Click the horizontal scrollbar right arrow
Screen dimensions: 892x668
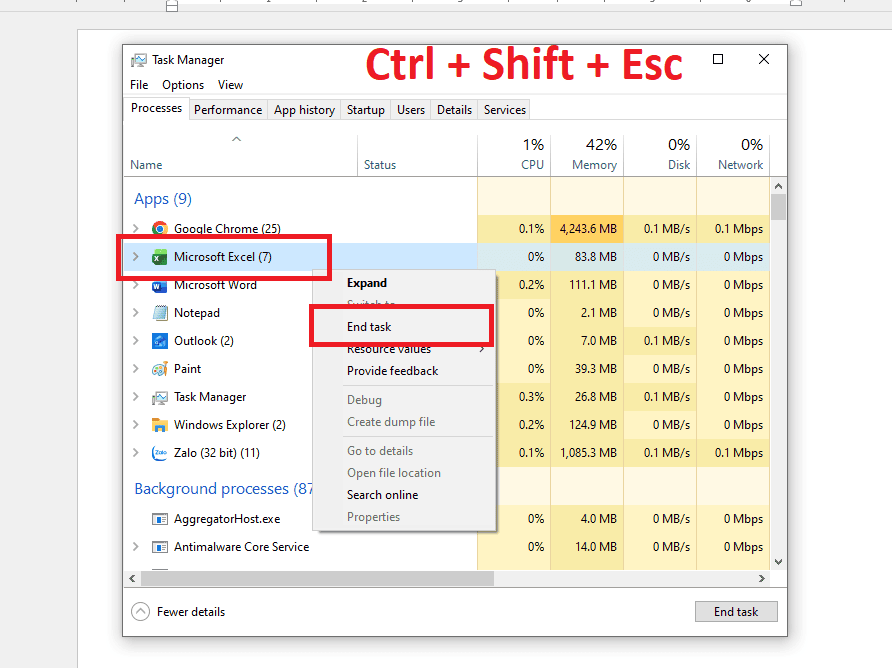click(x=762, y=579)
